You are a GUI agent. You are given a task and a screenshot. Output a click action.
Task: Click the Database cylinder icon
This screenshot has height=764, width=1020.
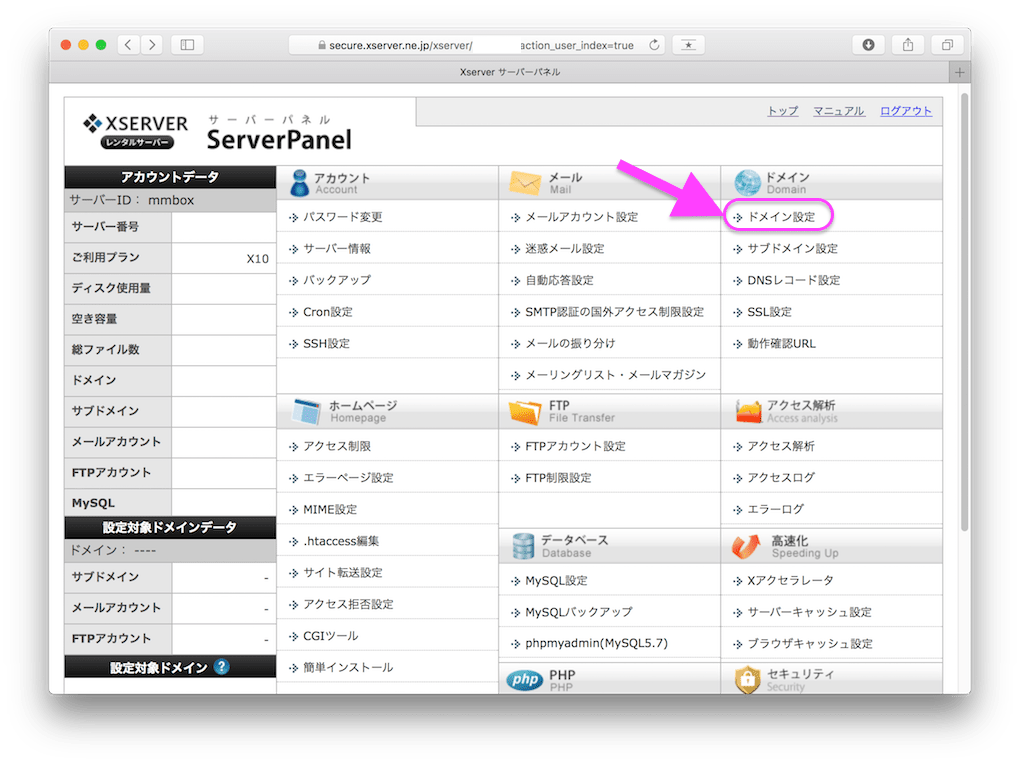[523, 546]
